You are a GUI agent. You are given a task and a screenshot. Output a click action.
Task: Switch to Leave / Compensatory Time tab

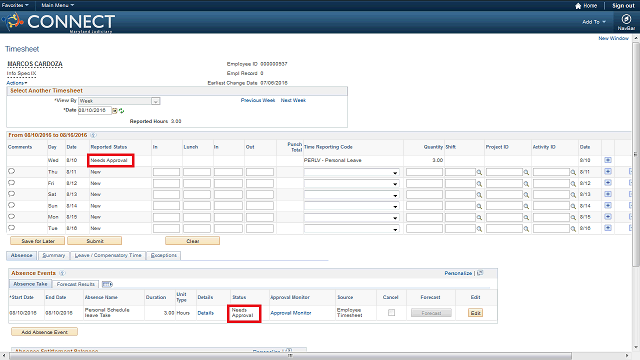coord(108,256)
